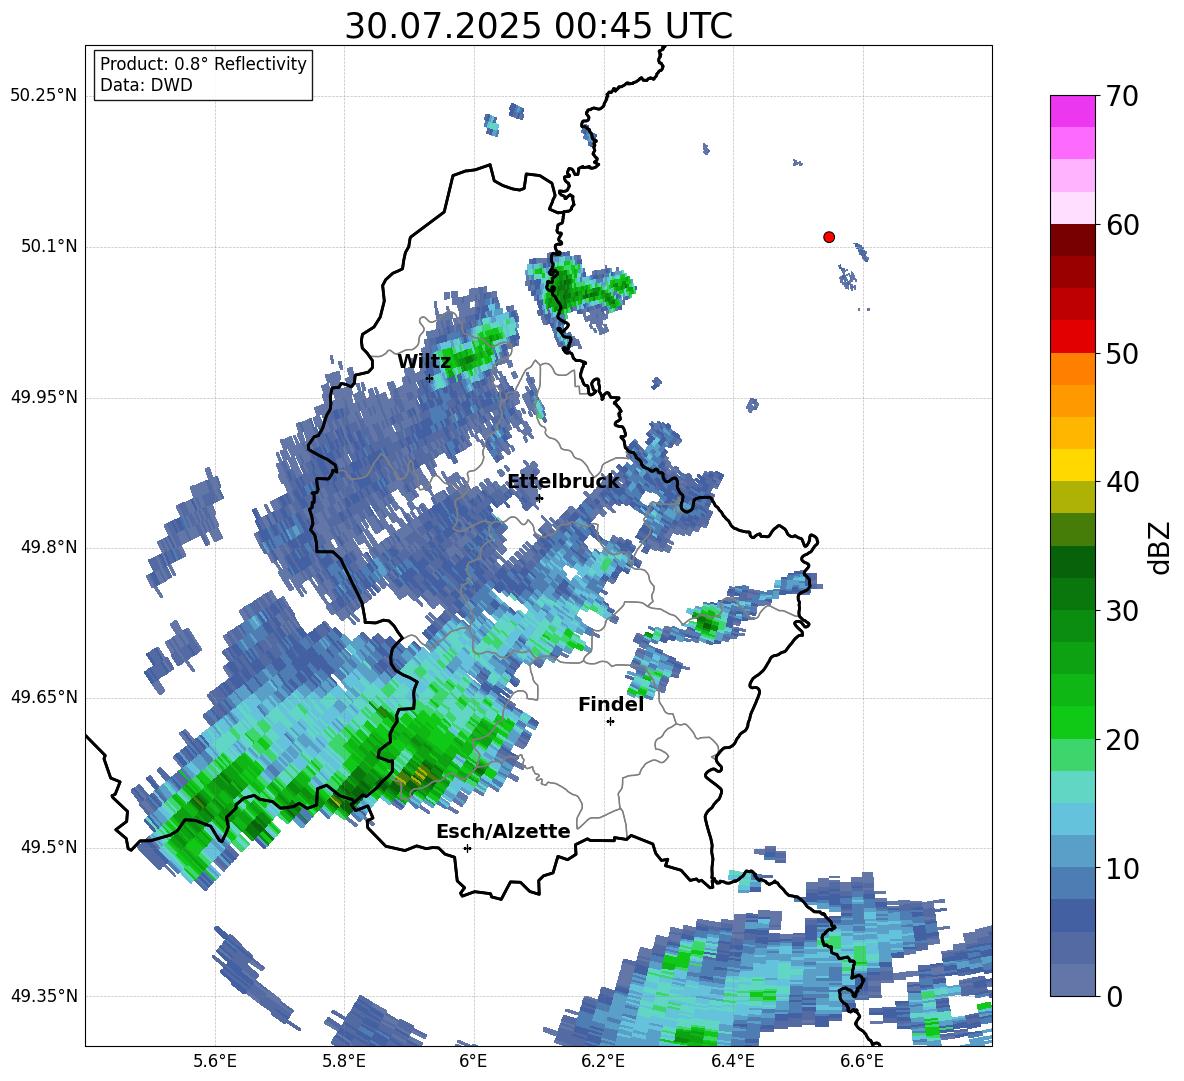Image resolution: width=1184 pixels, height=1081 pixels.
Task: Click the 49.35°N latitude label
Action: (44, 996)
